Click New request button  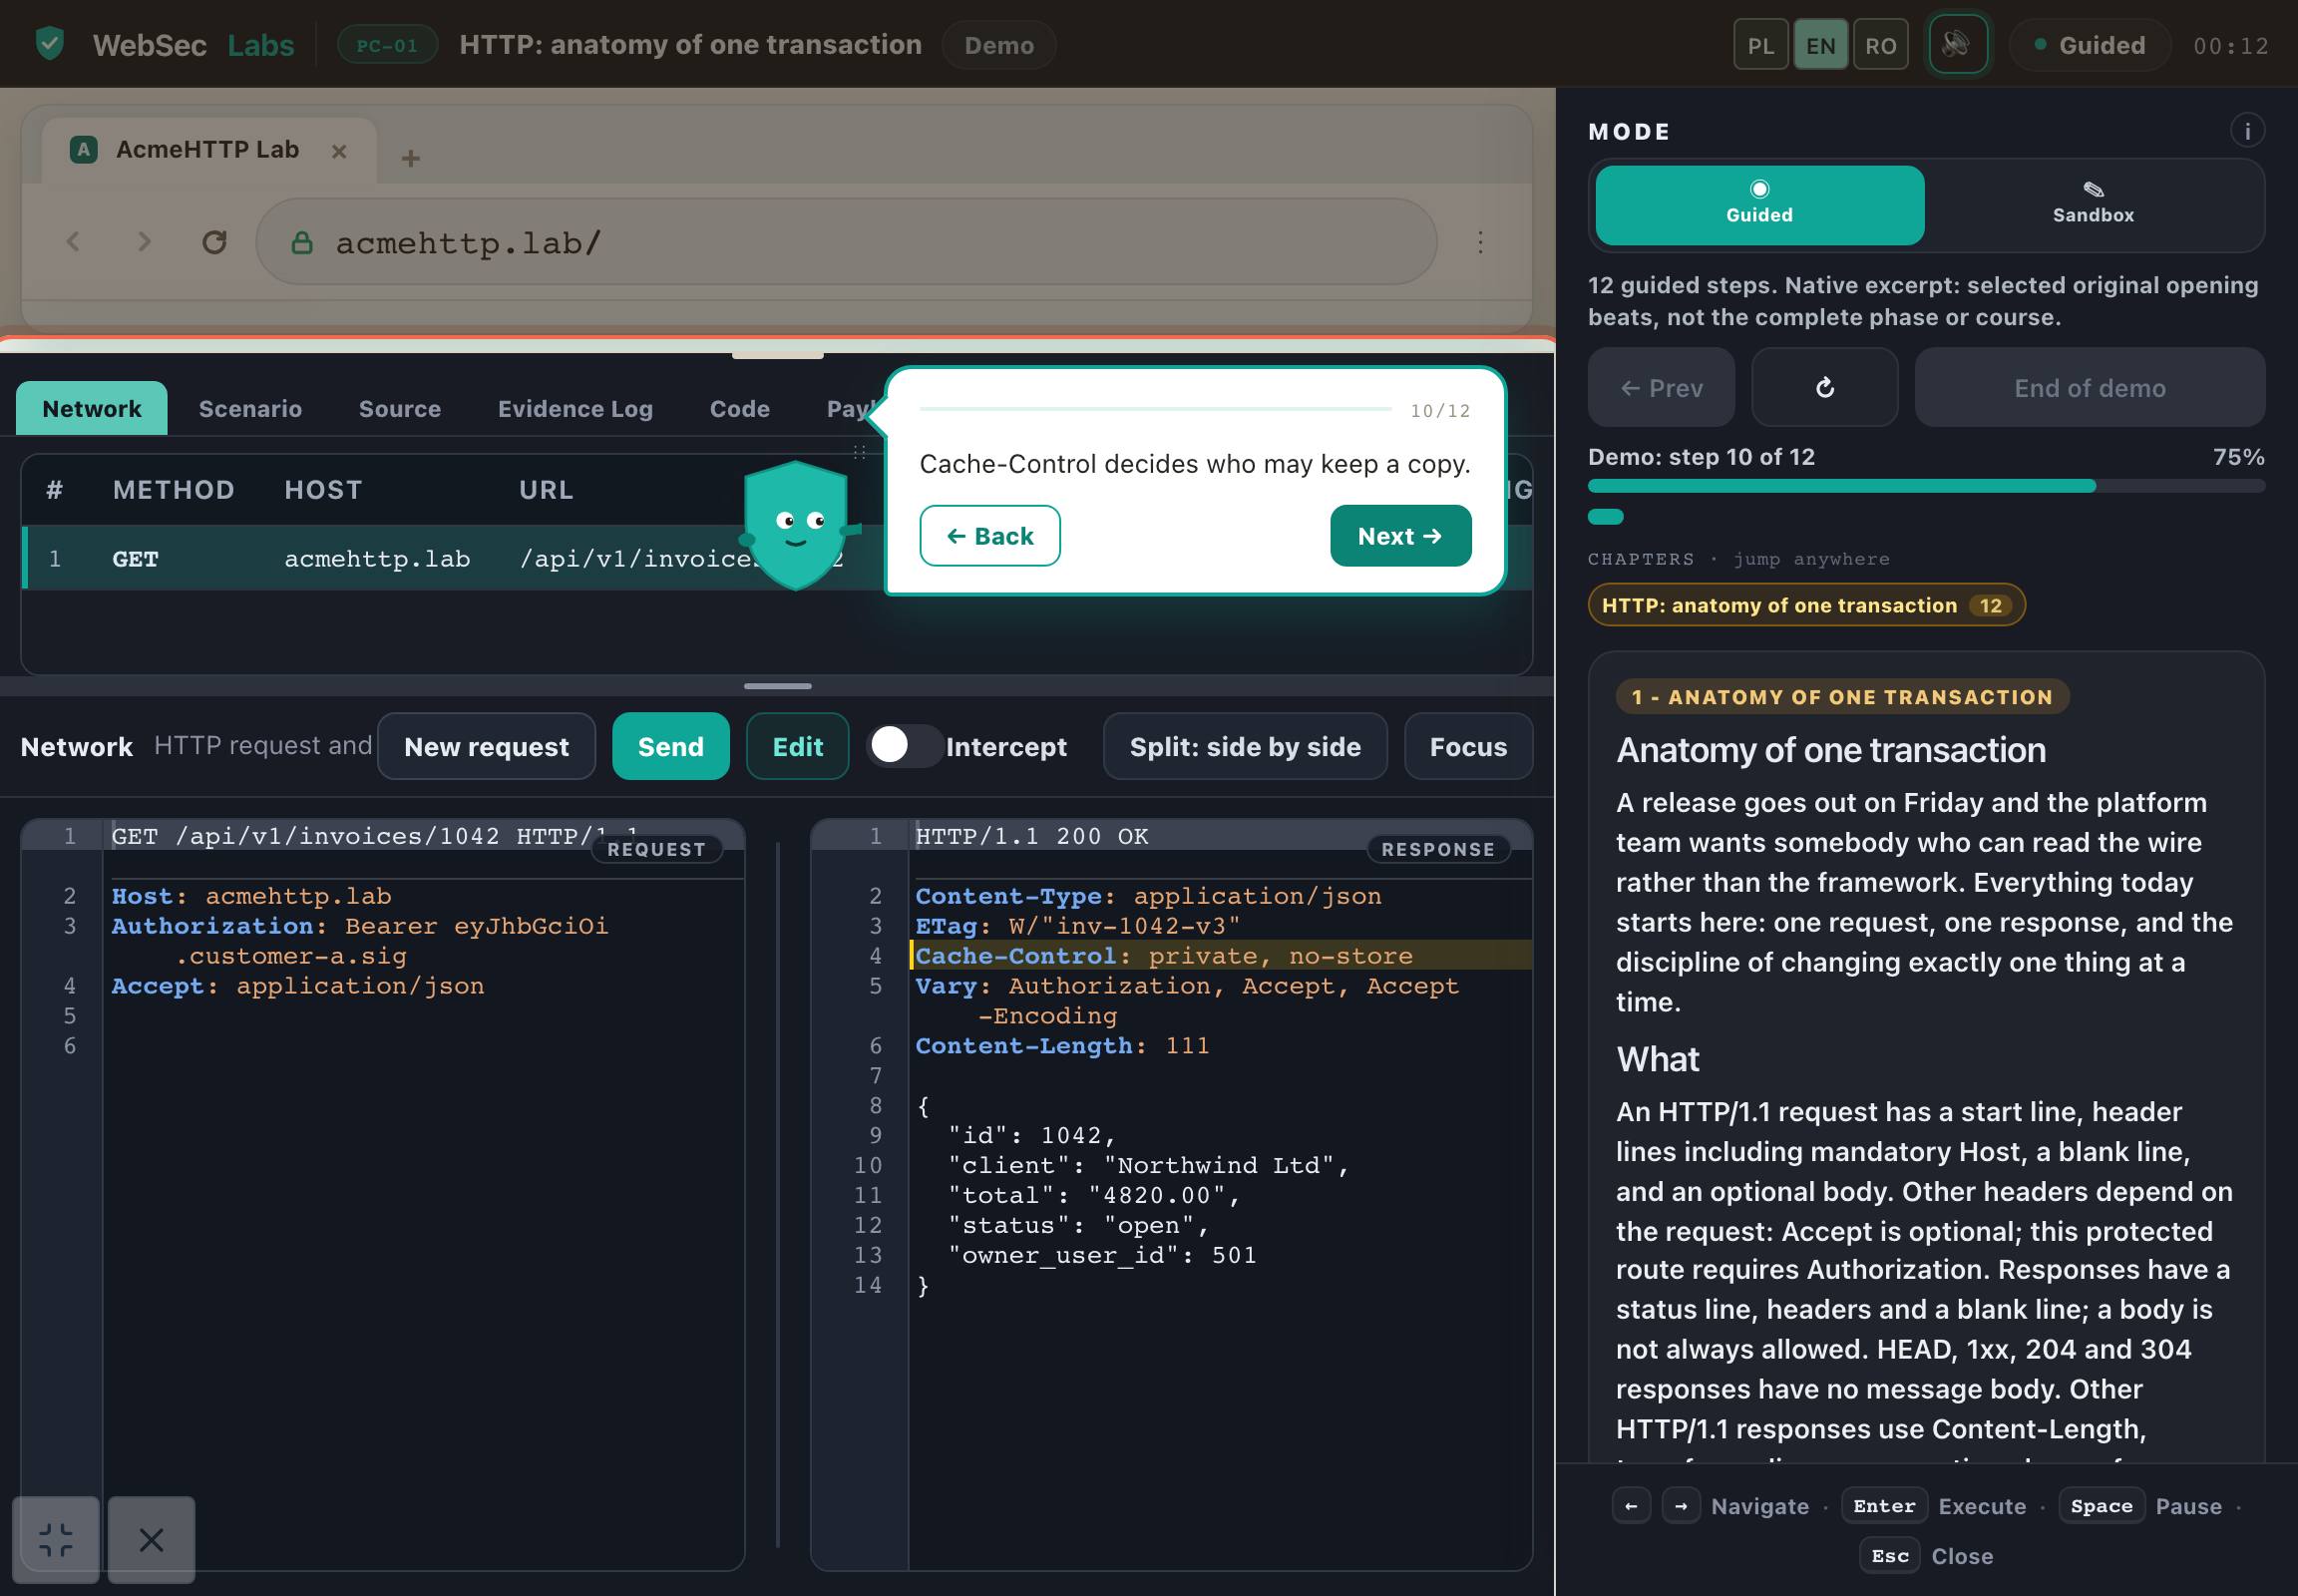(486, 746)
